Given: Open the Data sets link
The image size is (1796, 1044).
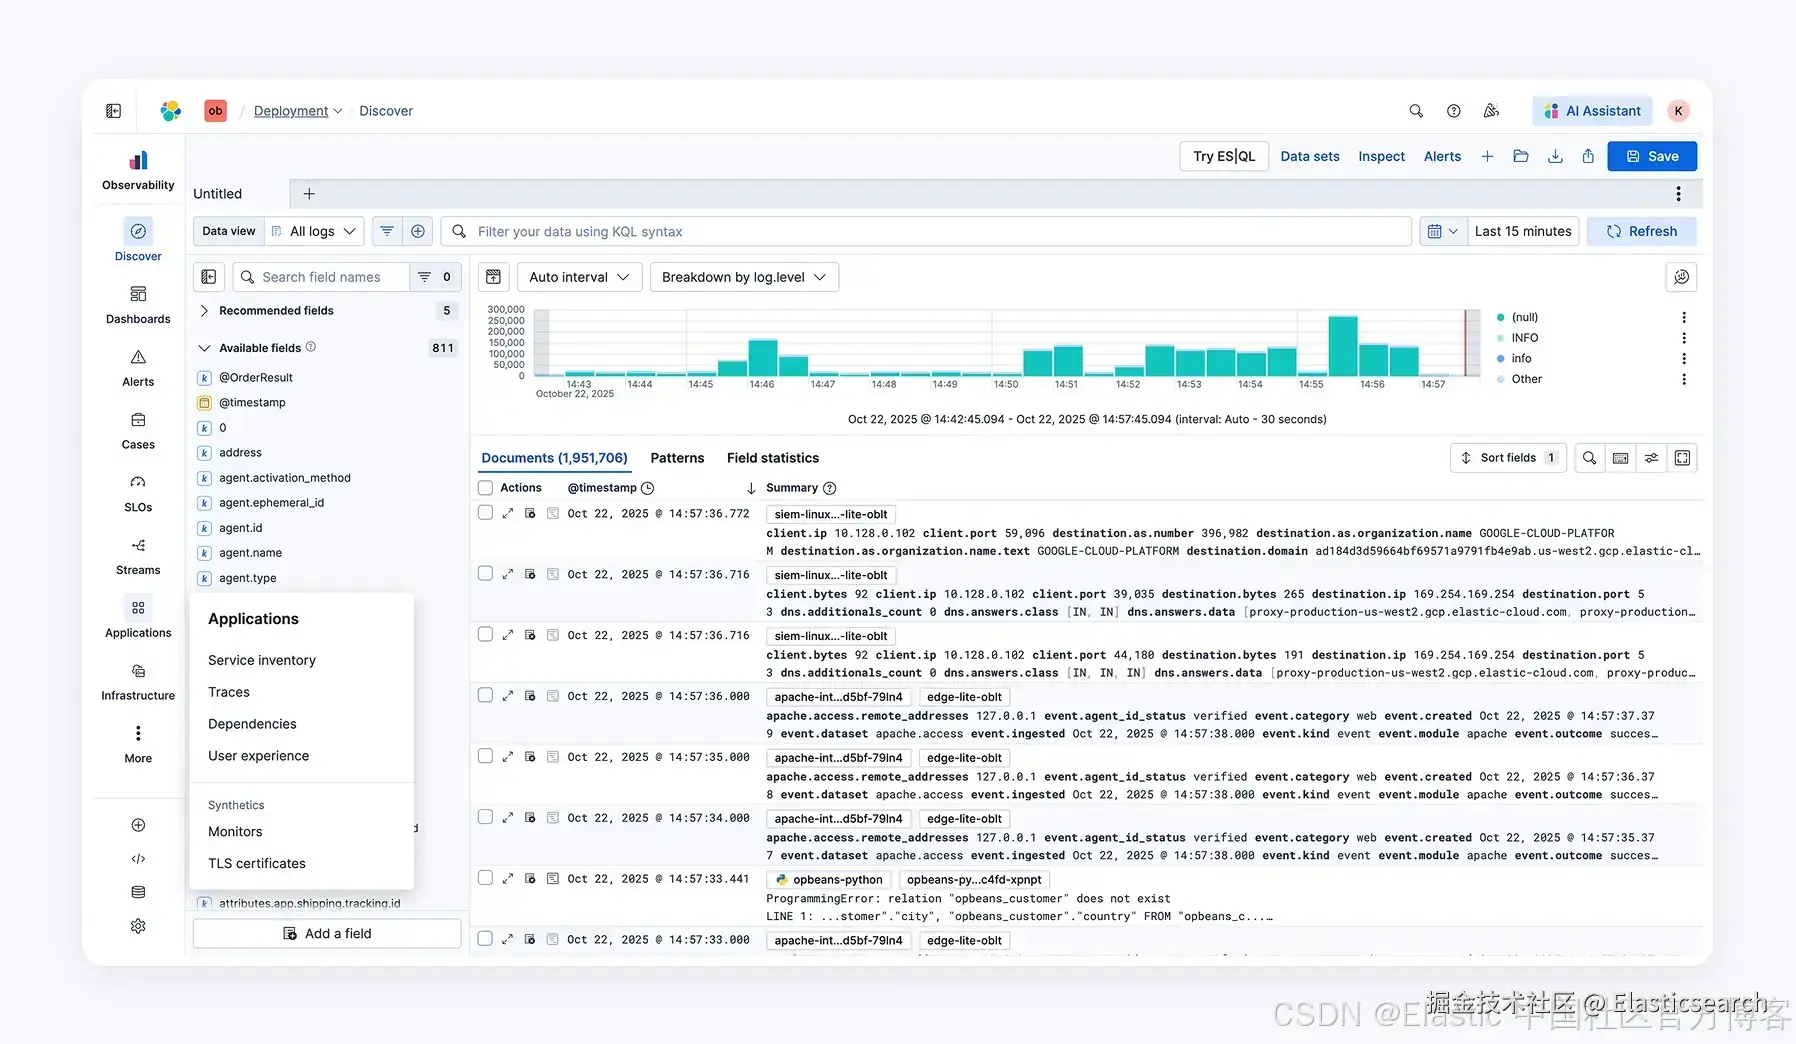Looking at the screenshot, I should pos(1310,156).
